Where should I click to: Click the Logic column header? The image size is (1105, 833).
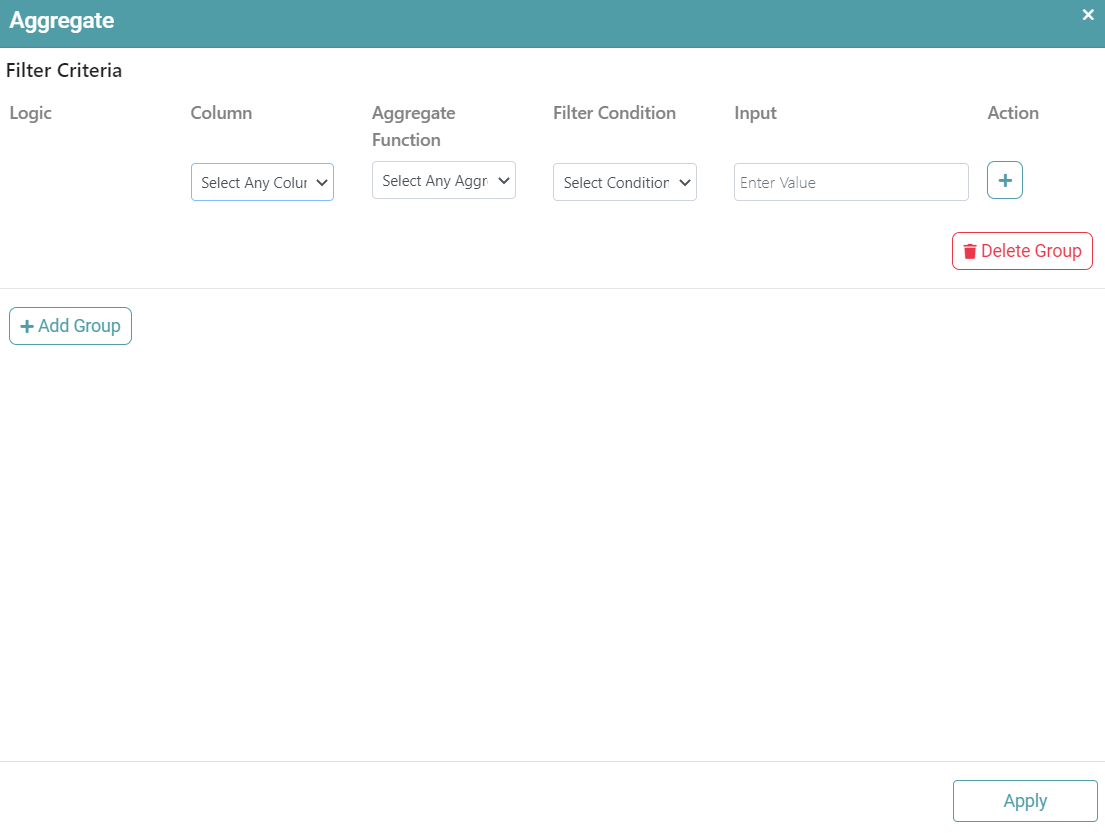[x=31, y=113]
